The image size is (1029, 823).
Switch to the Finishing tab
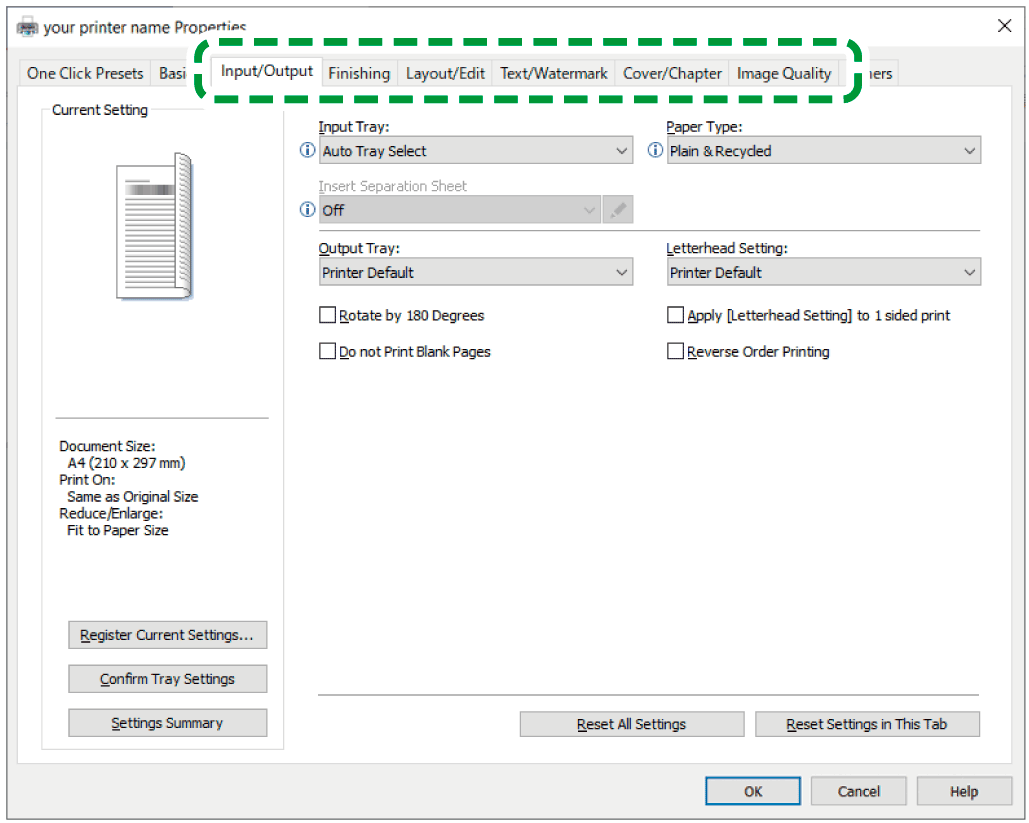pyautogui.click(x=359, y=73)
